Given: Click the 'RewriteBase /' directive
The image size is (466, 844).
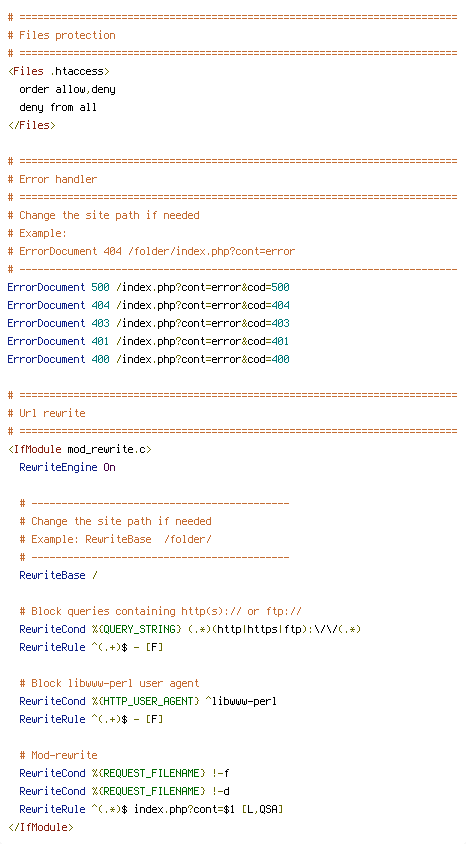Looking at the screenshot, I should [58, 575].
